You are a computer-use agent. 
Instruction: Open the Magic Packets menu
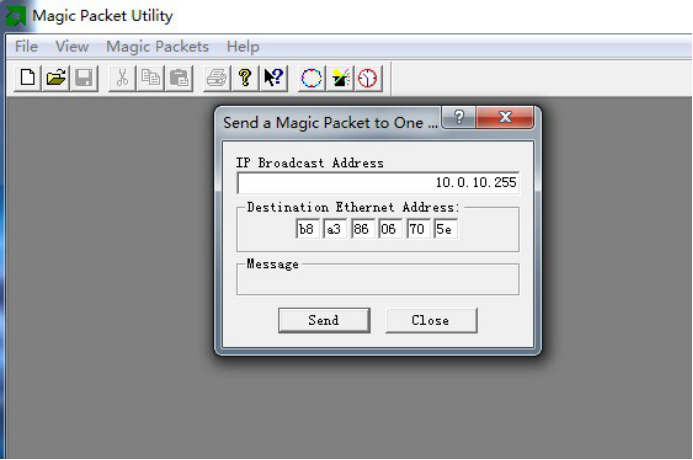(157, 46)
